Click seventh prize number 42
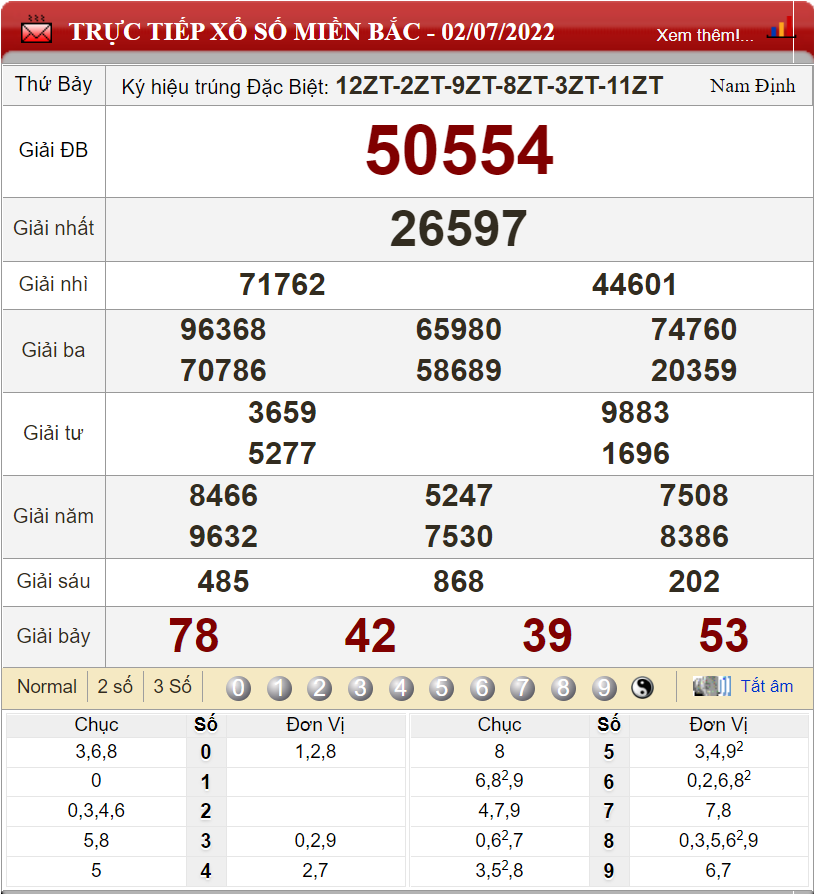Screen dimensions: 817x894 click(x=371, y=636)
